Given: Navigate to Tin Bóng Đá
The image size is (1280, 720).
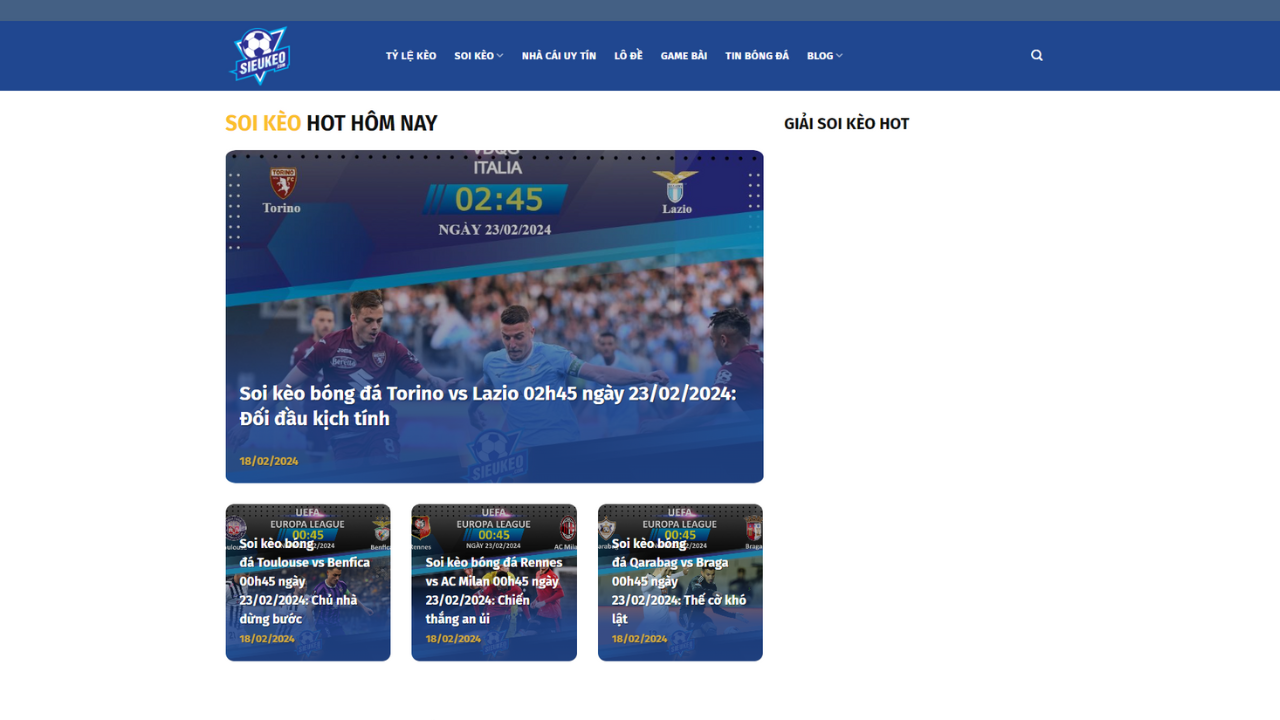Looking at the screenshot, I should click(757, 56).
